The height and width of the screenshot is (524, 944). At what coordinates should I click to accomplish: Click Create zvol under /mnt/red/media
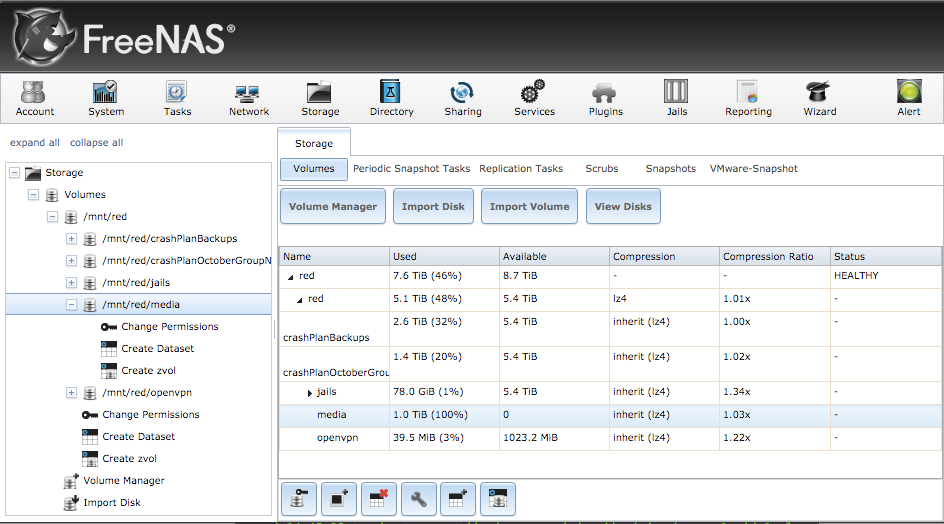(149, 370)
